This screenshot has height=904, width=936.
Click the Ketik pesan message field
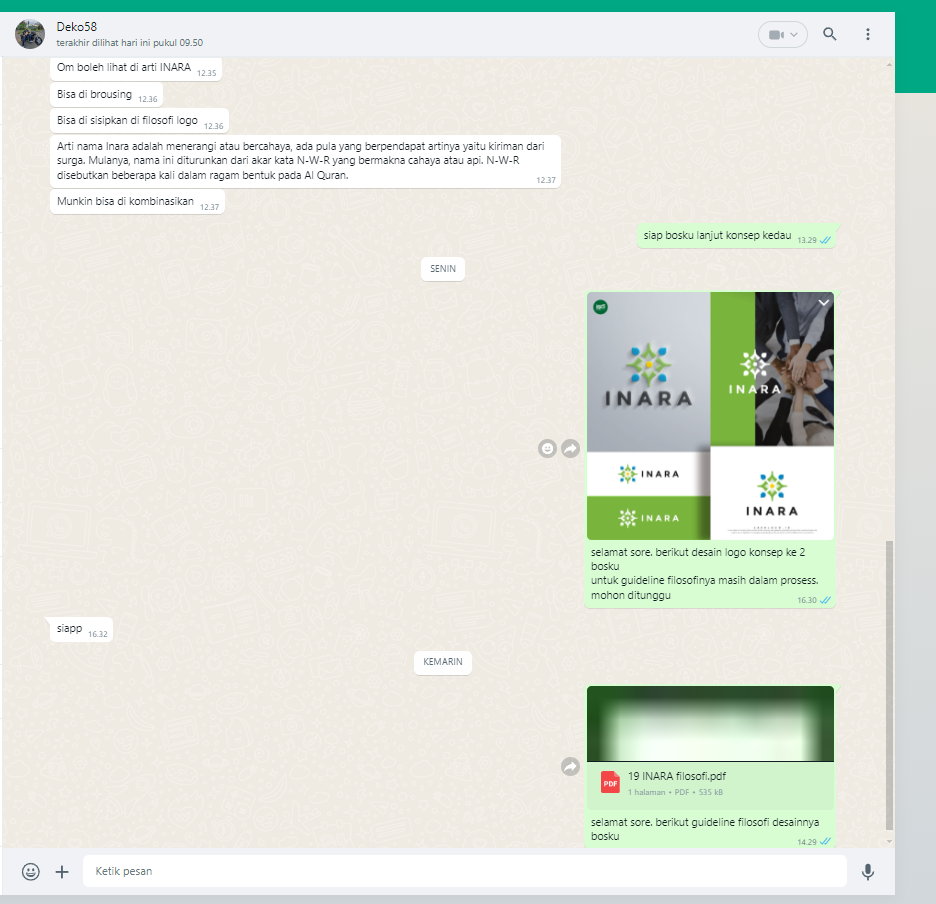tap(464, 872)
